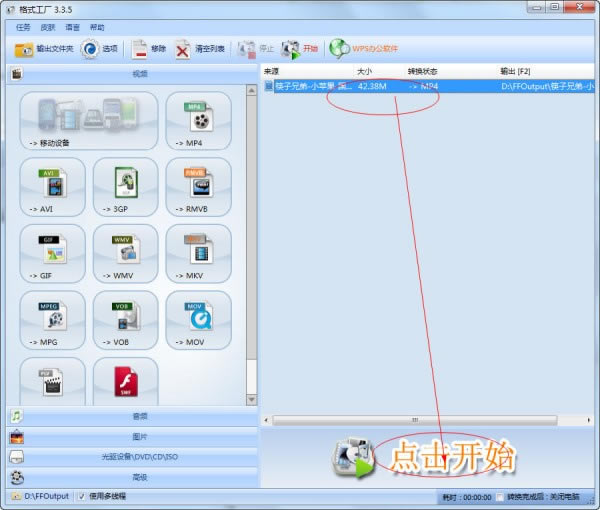Select the 移动设备 mobile device tile

[89, 121]
